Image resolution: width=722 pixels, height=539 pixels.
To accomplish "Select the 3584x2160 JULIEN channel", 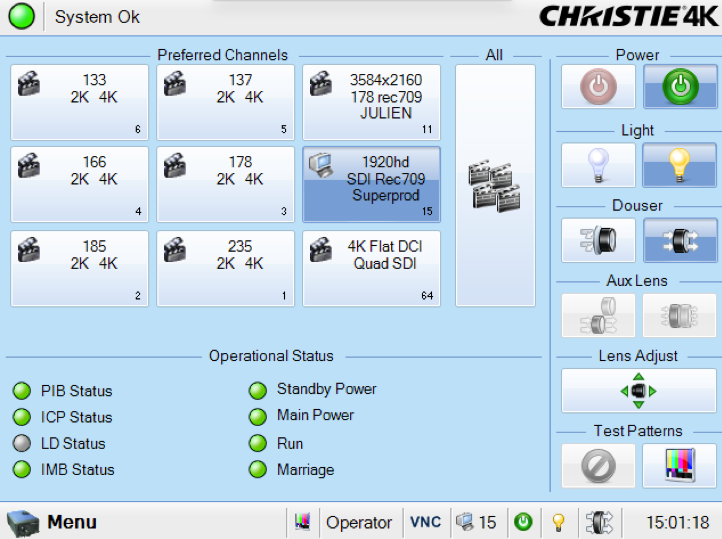I will (x=371, y=102).
